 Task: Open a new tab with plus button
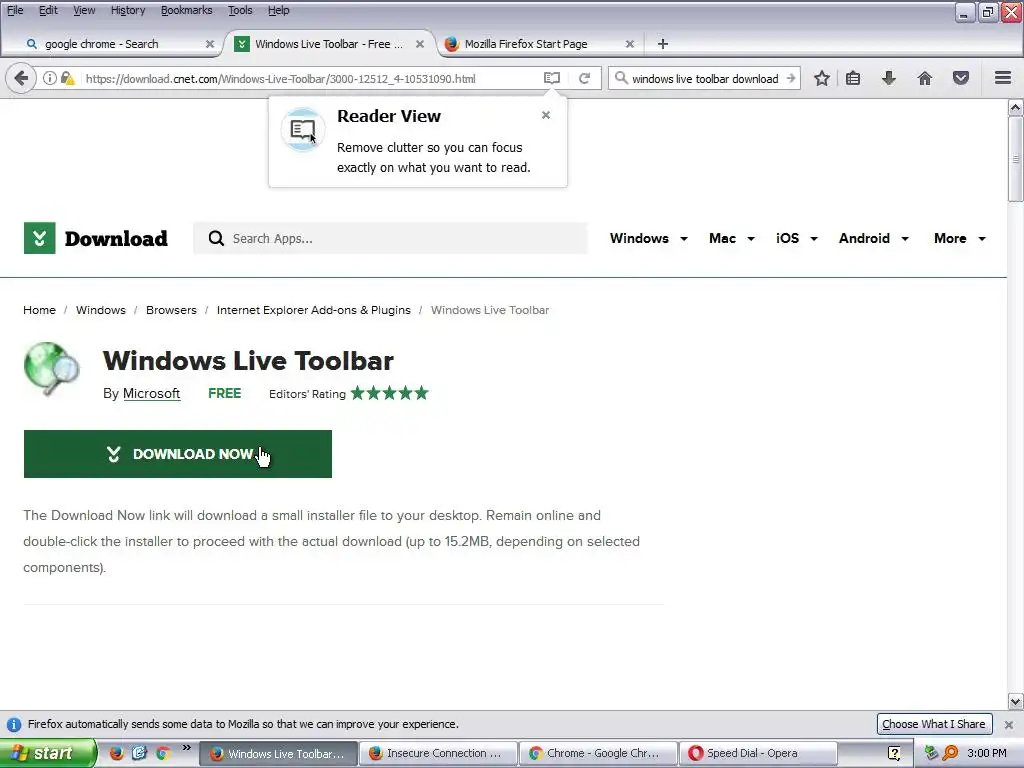coord(663,44)
